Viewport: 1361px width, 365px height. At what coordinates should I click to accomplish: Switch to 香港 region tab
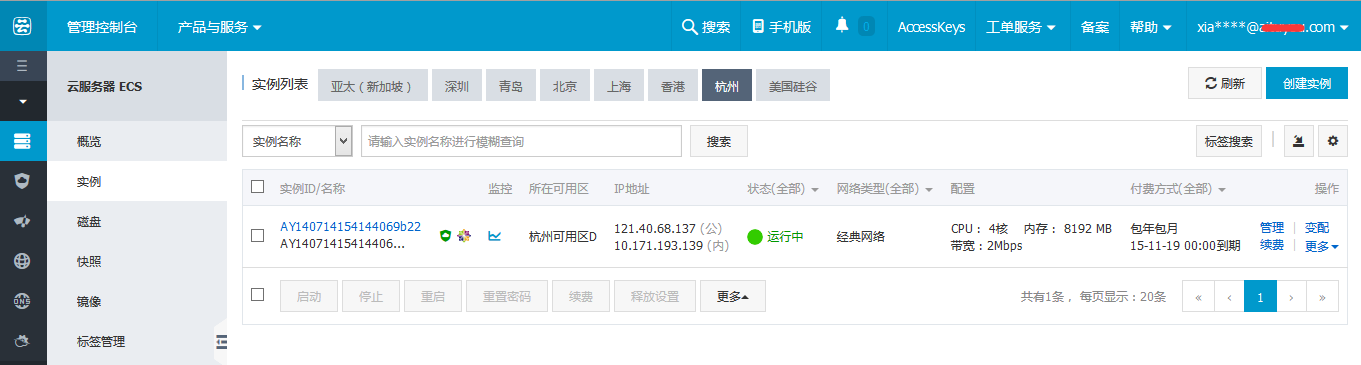coord(673,86)
